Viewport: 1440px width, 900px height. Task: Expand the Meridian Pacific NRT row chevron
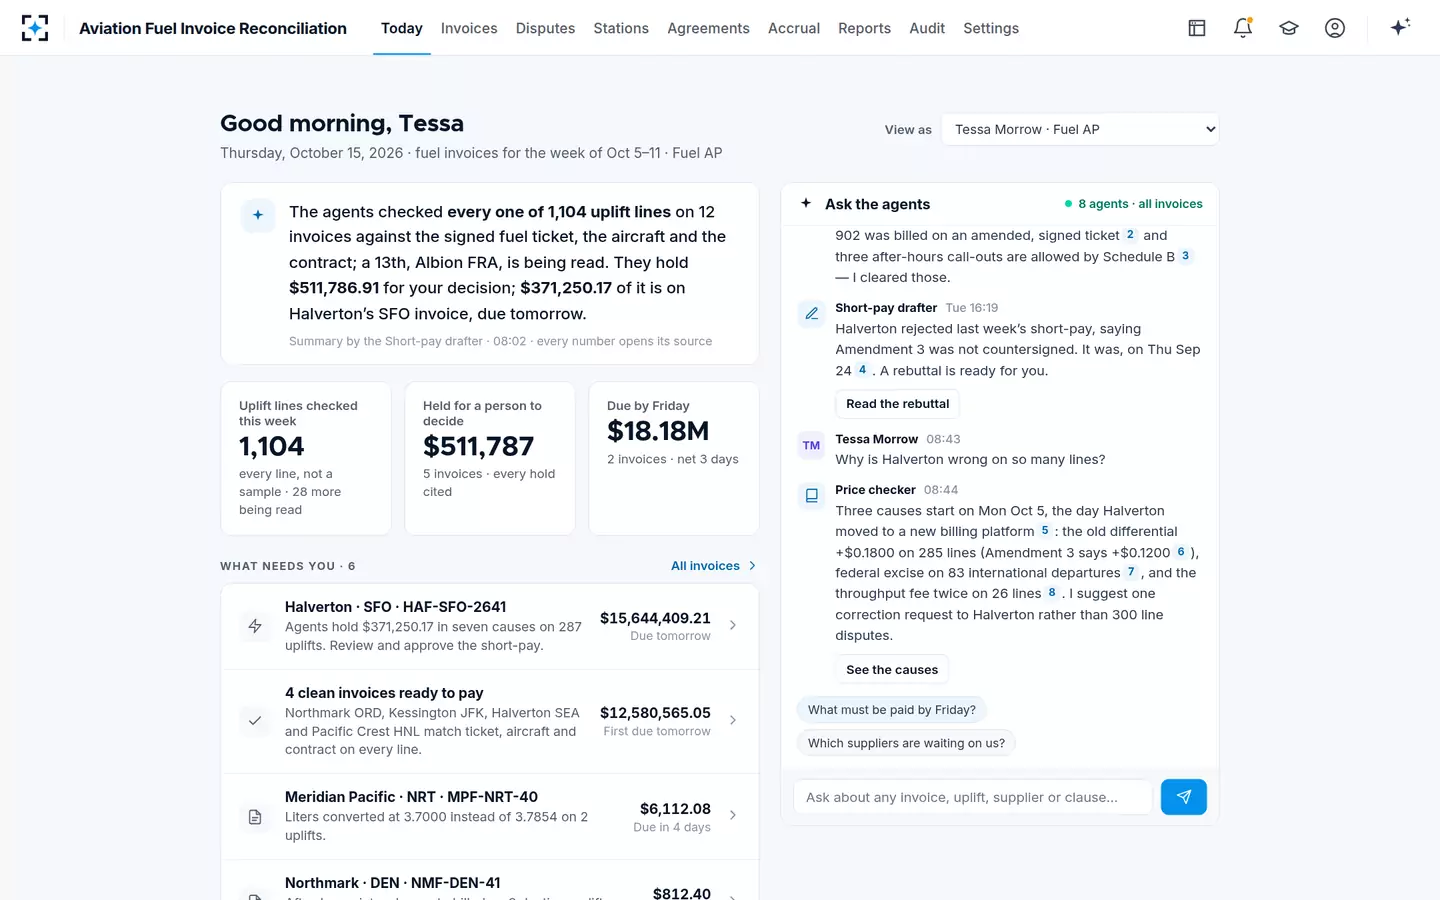coord(733,815)
